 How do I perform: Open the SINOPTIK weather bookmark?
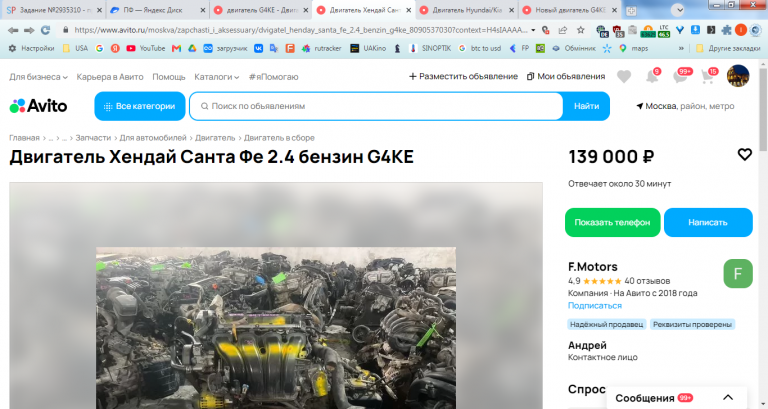(x=430, y=48)
